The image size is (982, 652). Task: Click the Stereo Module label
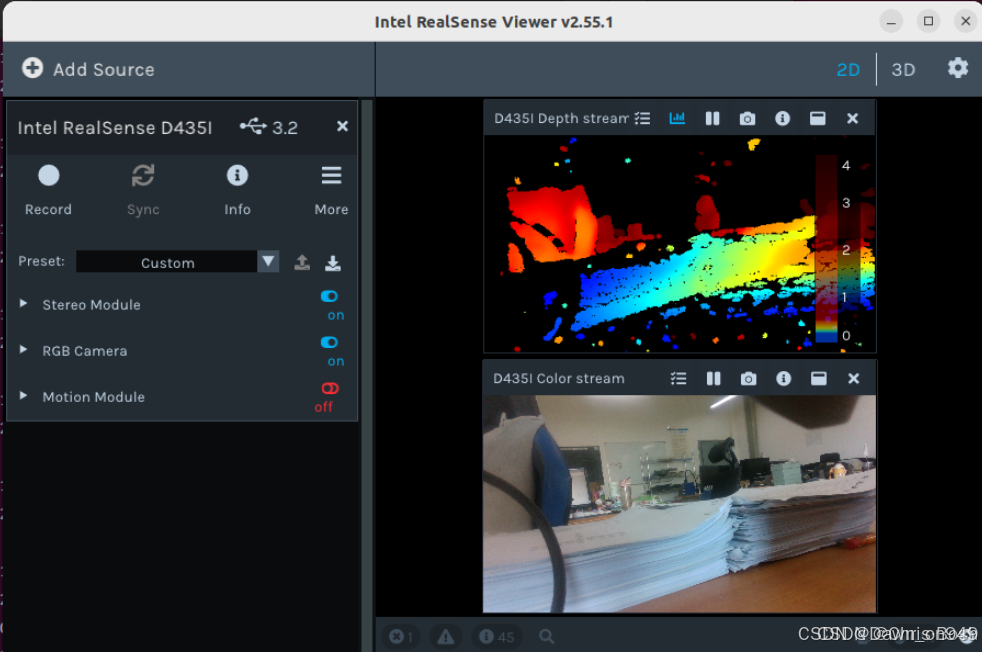(91, 305)
